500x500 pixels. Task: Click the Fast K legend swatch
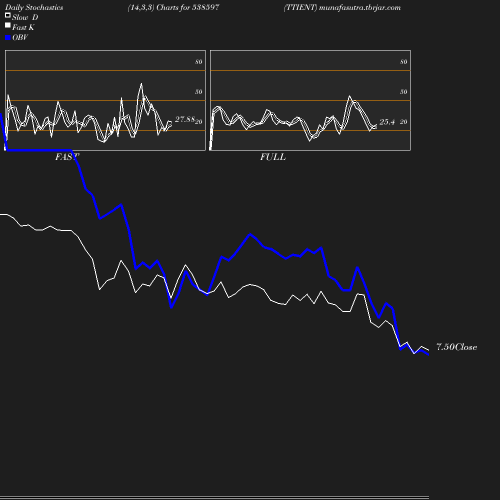tap(8, 25)
